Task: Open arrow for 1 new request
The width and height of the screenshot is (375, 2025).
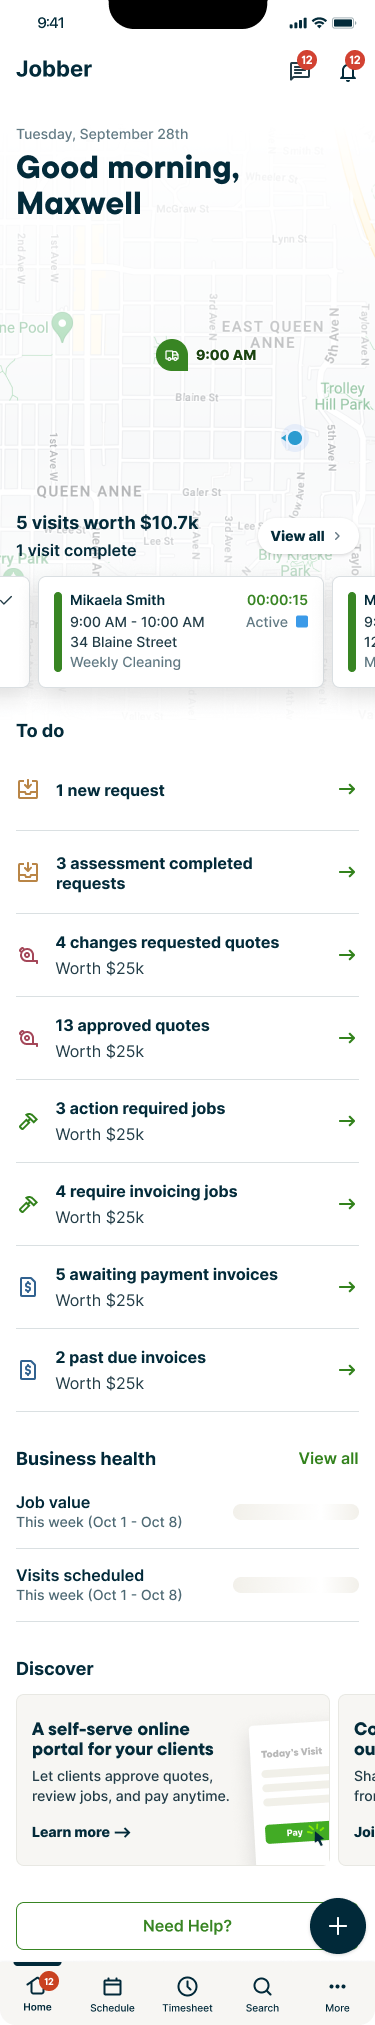Action: point(347,790)
